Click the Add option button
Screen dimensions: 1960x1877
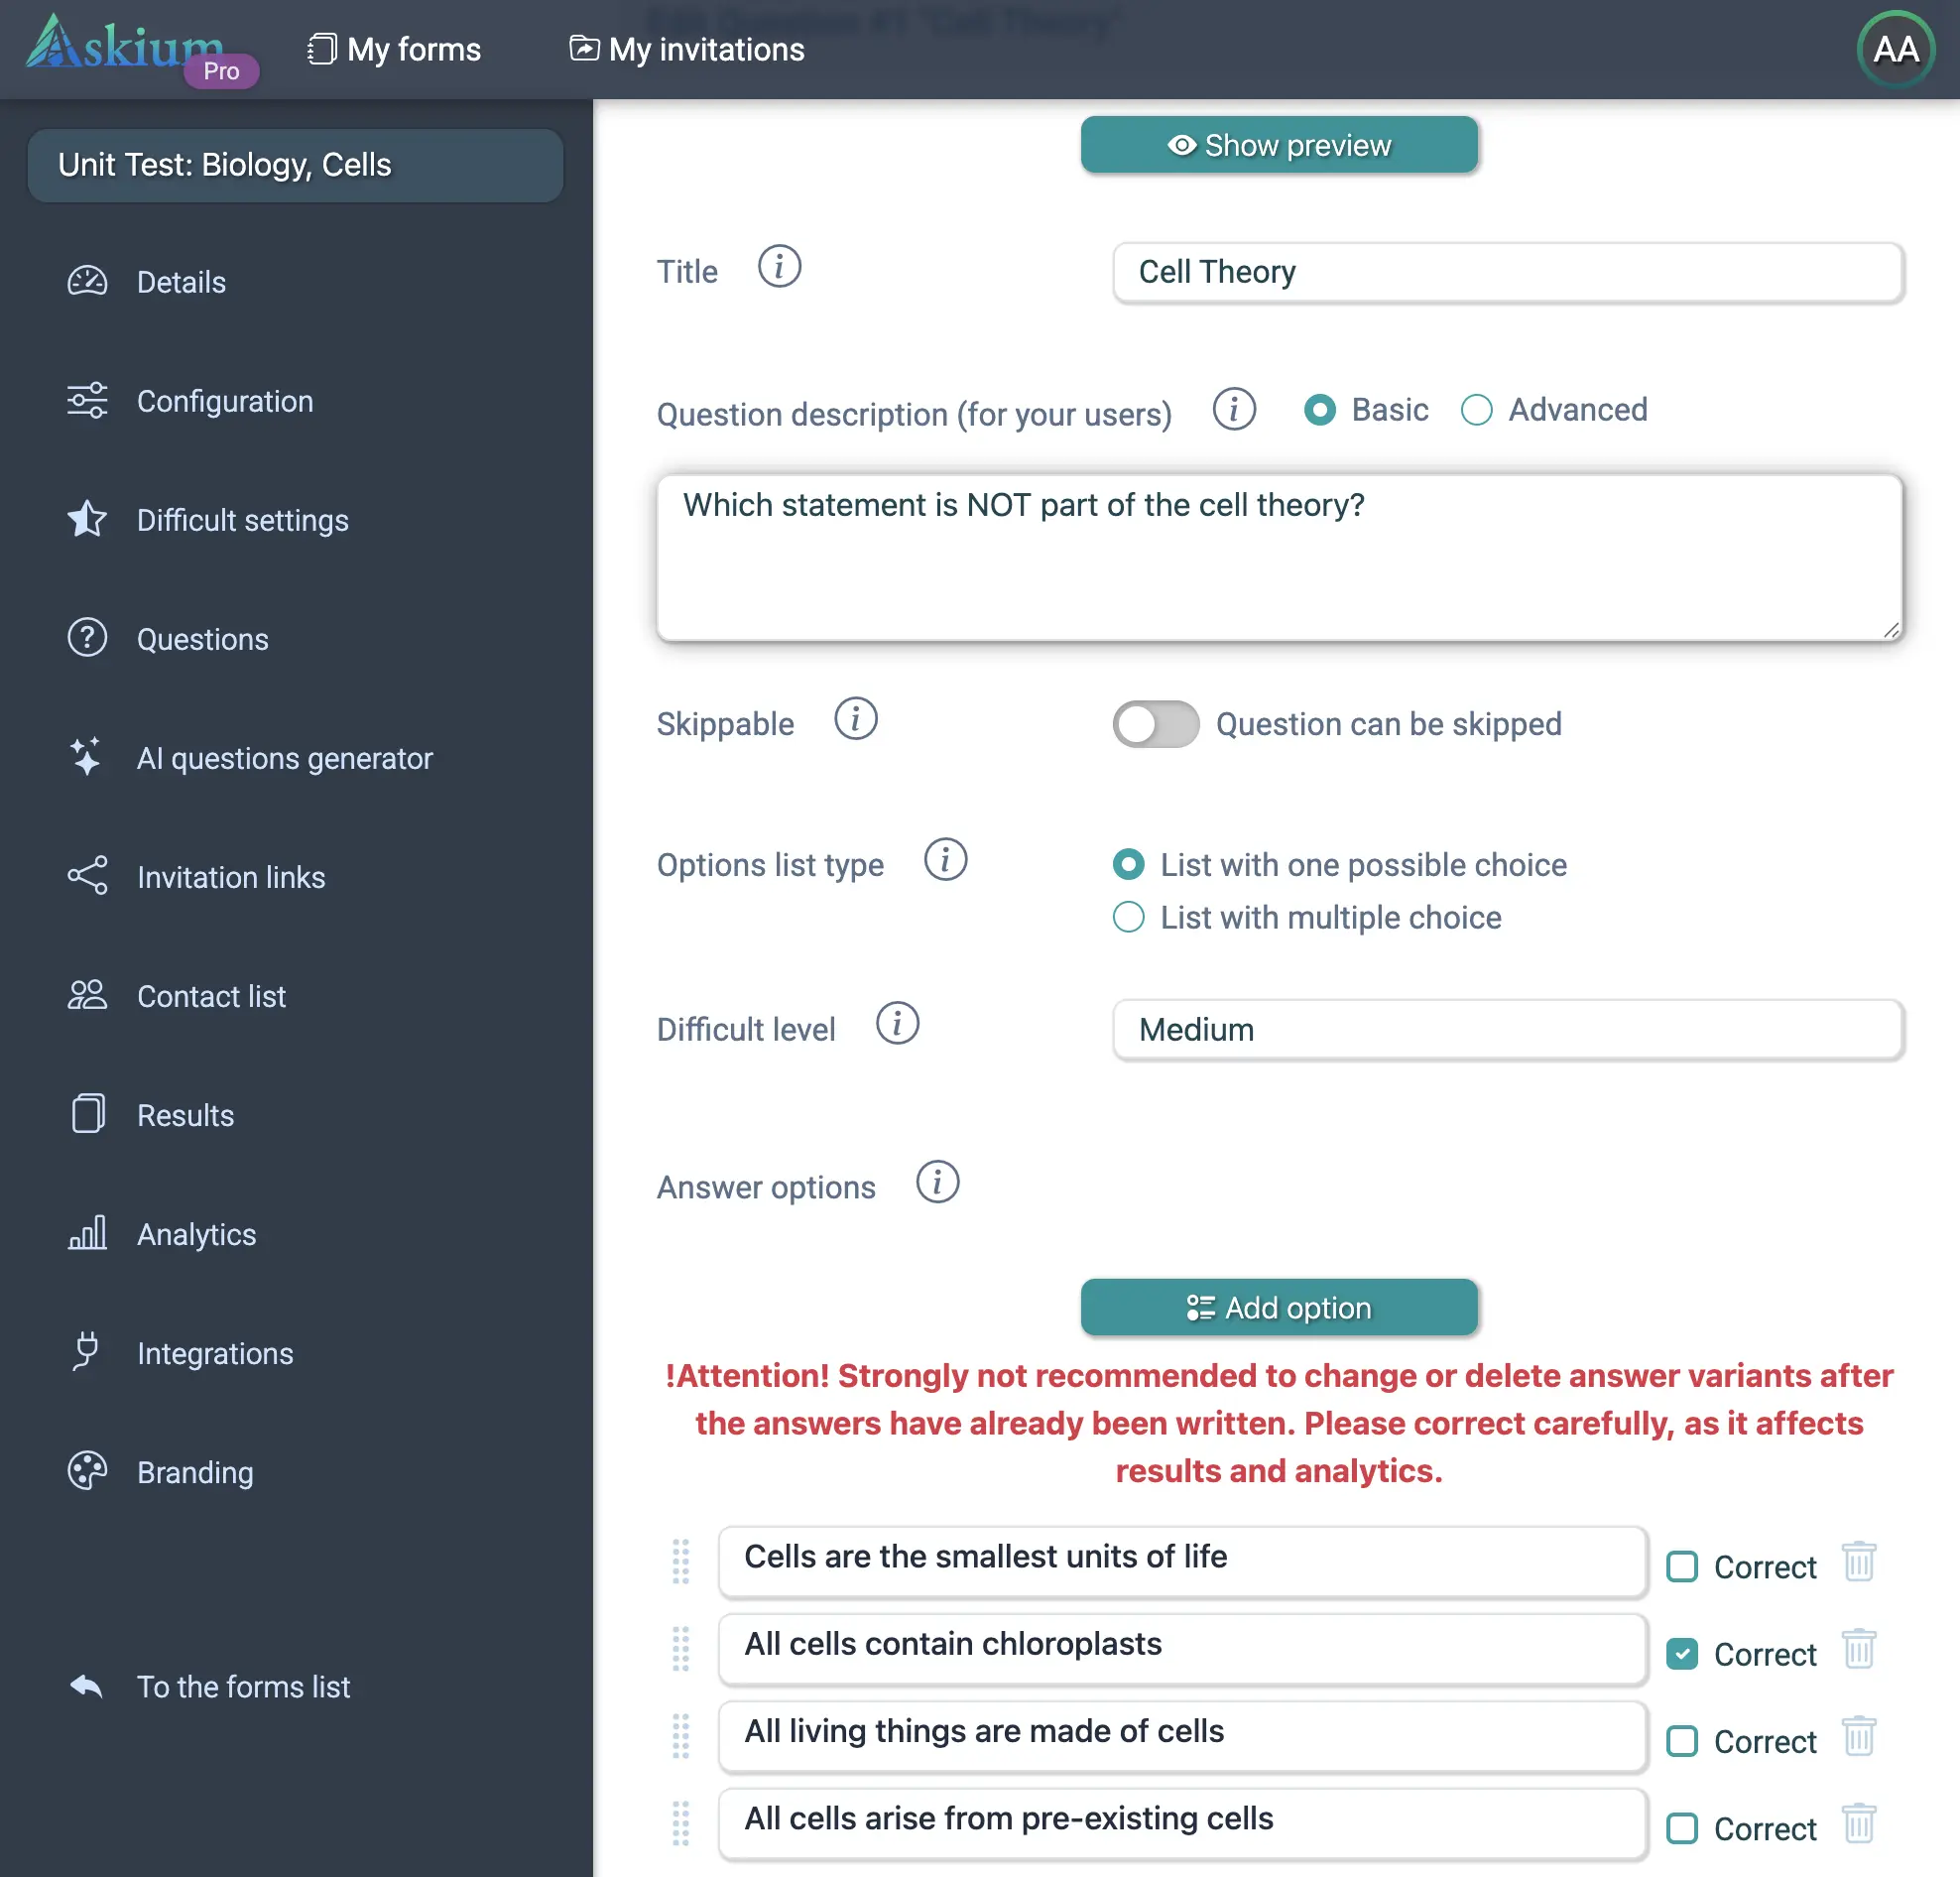[1278, 1307]
